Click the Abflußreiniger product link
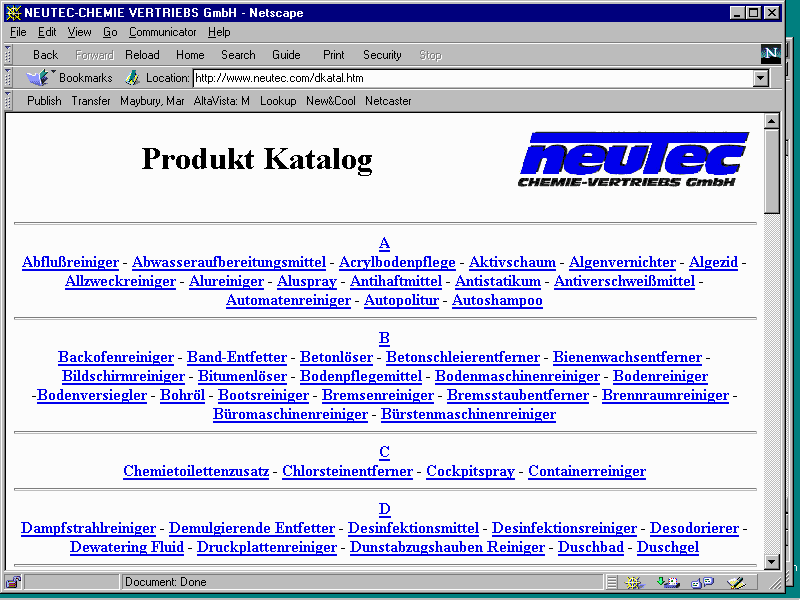800x600 pixels. [70, 262]
